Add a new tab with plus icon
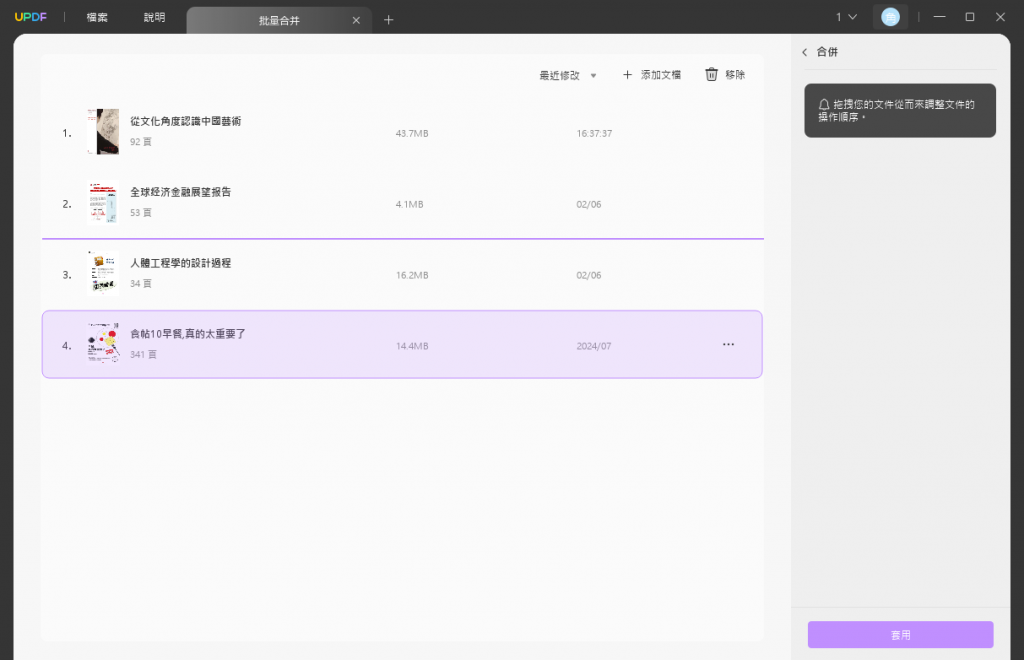The height and width of the screenshot is (660, 1024). (x=389, y=20)
